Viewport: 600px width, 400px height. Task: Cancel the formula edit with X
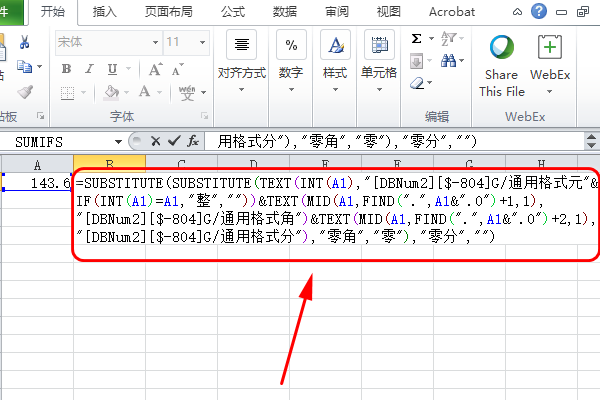(155, 141)
